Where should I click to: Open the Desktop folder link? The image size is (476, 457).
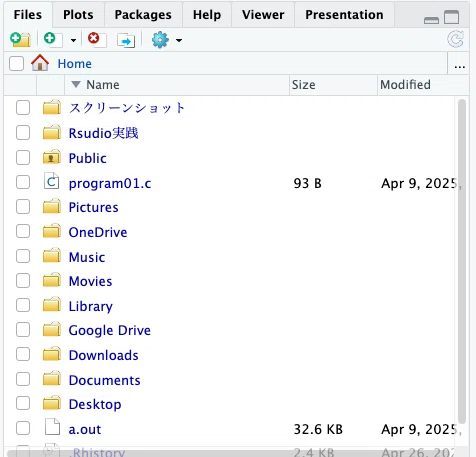coord(95,404)
